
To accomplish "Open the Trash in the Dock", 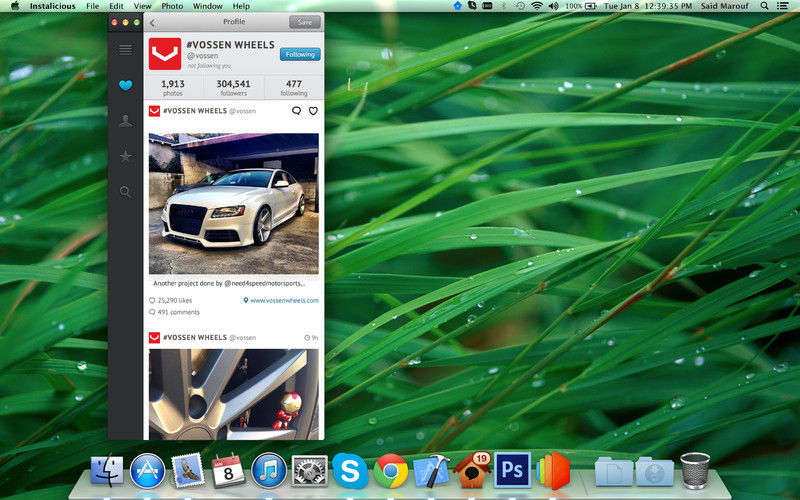I will point(695,470).
